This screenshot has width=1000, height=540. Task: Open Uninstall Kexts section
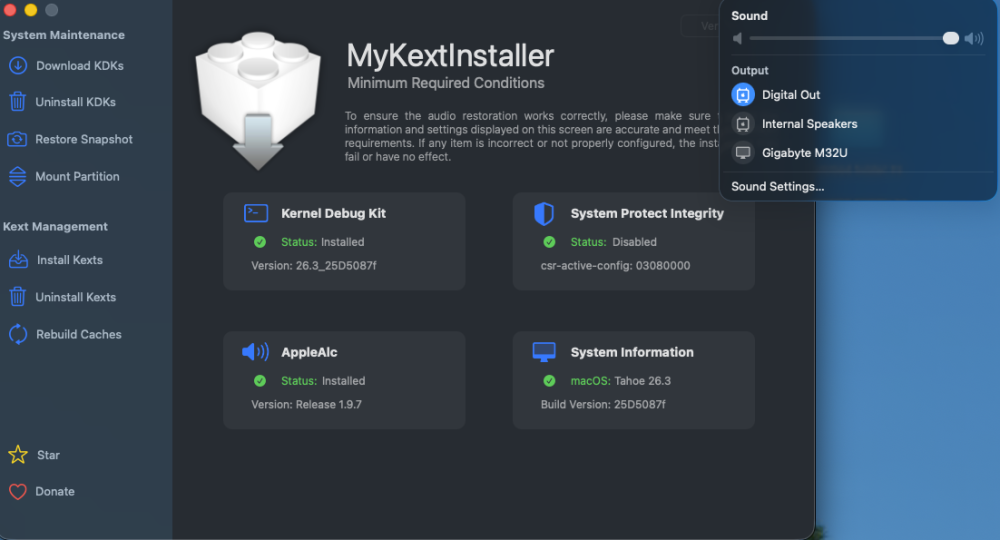coord(75,297)
